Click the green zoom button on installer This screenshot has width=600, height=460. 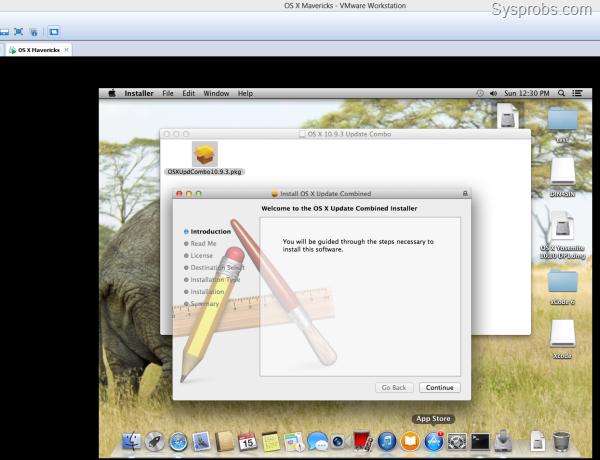point(199,194)
